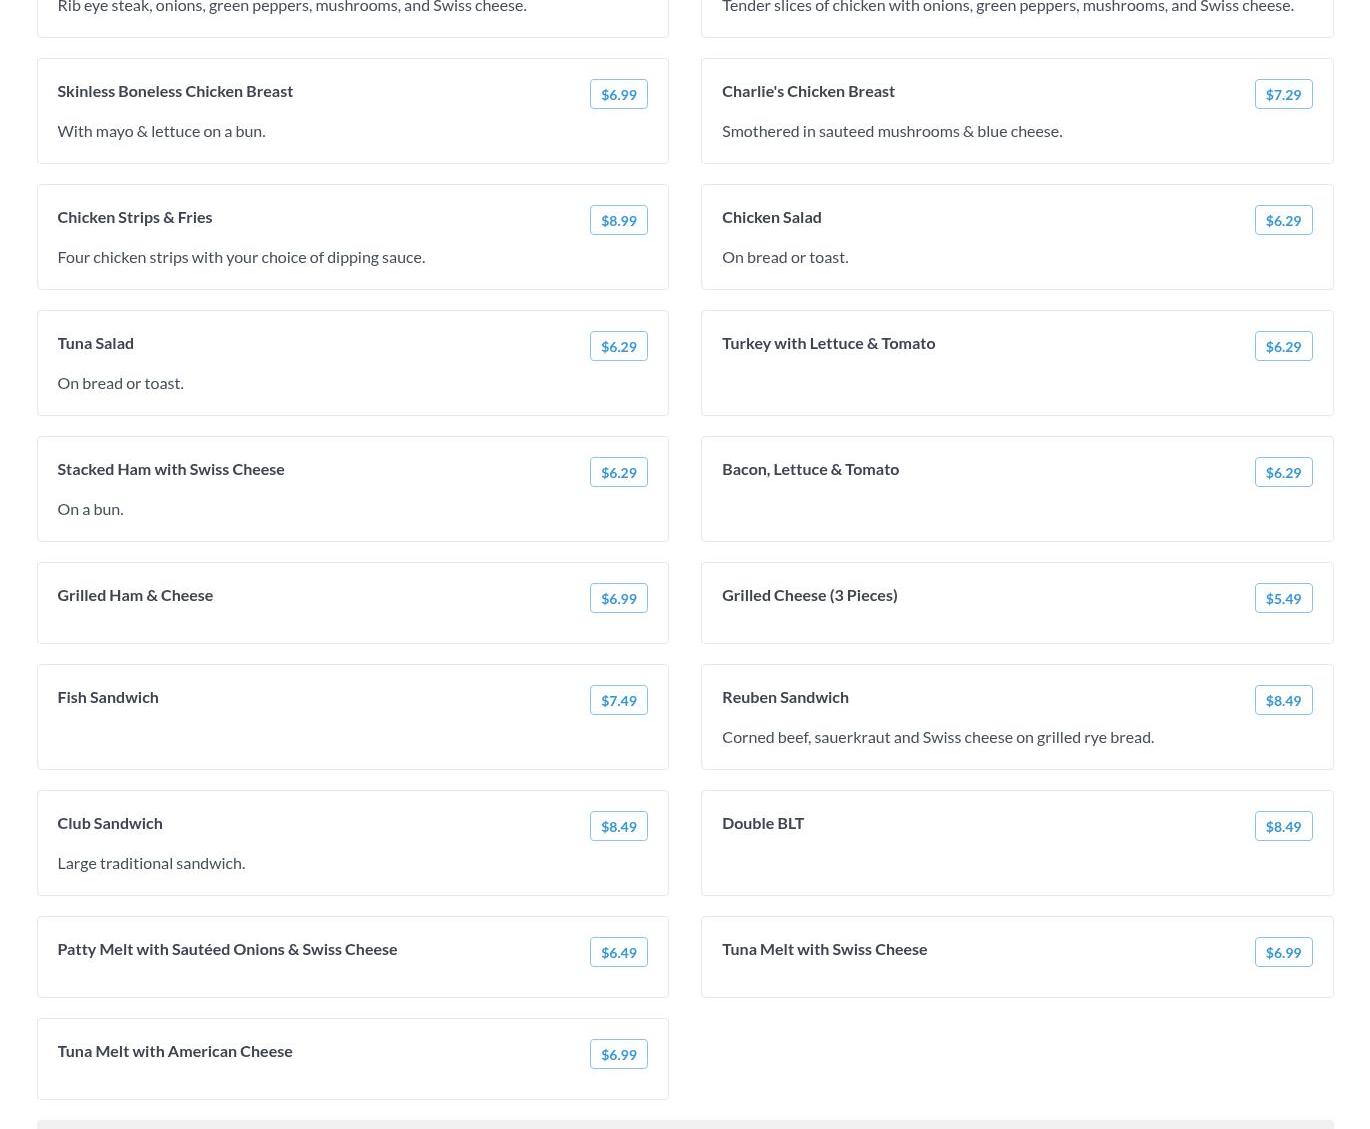1370x1129 pixels.
Task: Select the $7.29 Charlie's Chicken Breast price tag
Action: click(x=1283, y=94)
